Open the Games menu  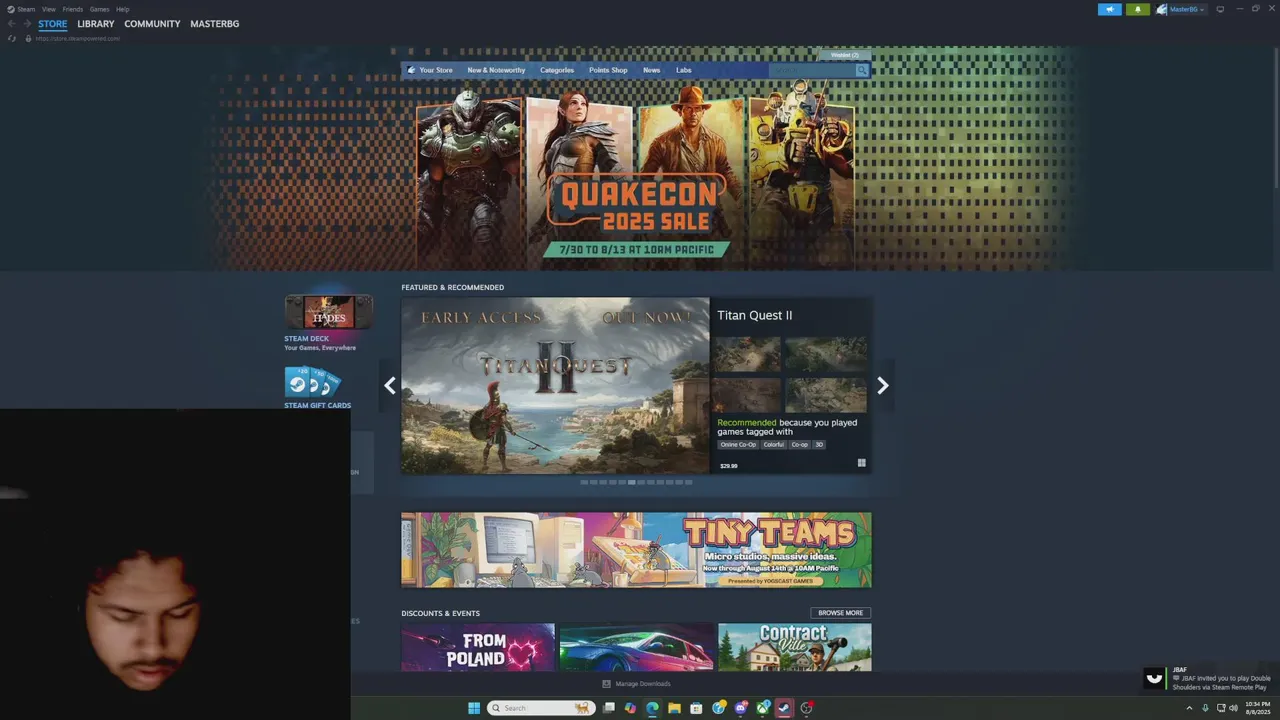[x=99, y=9]
